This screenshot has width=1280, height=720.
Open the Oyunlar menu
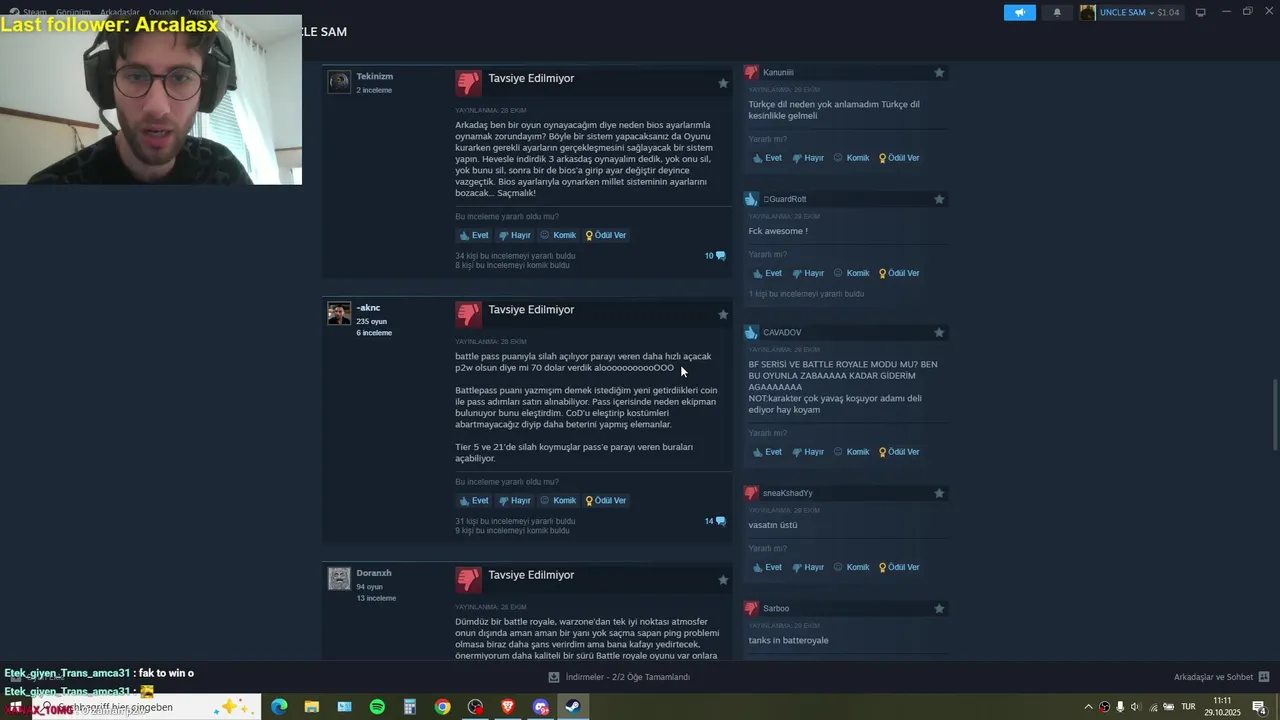tap(163, 12)
